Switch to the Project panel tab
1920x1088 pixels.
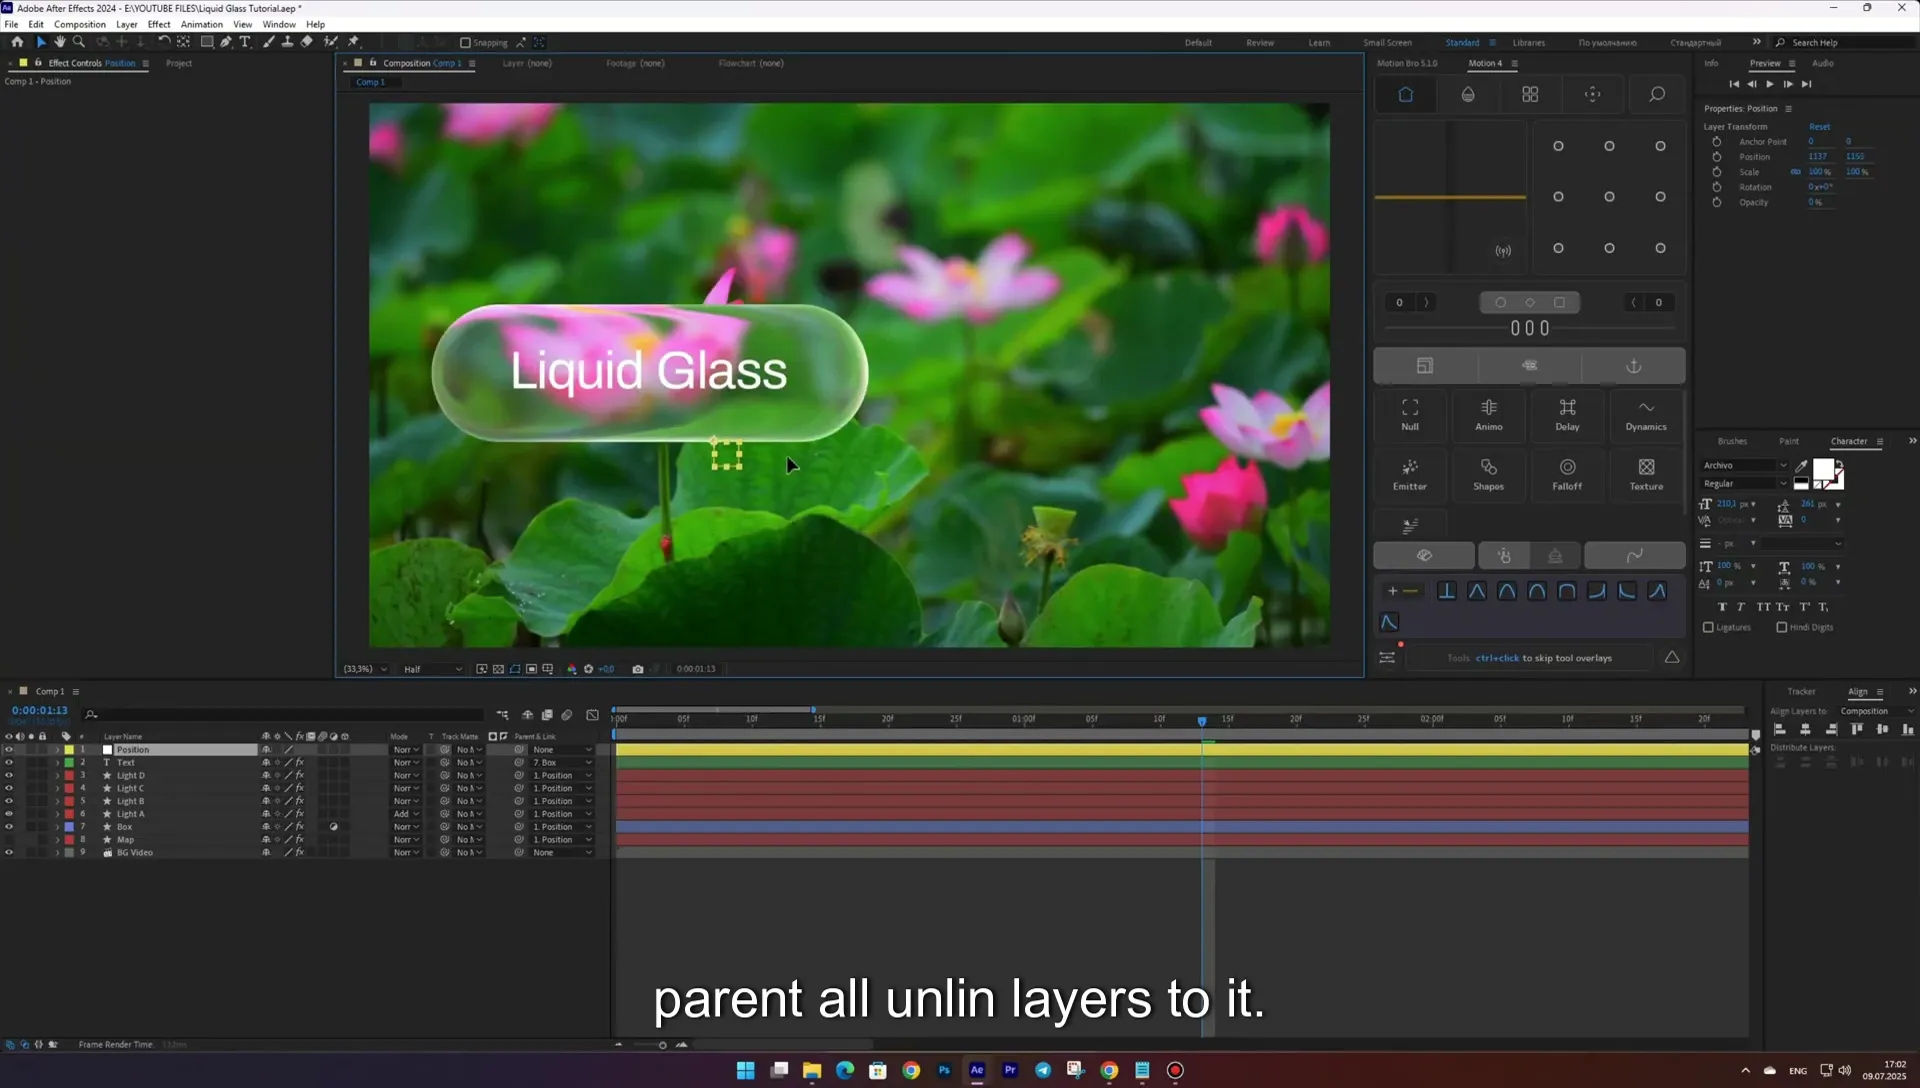point(179,63)
